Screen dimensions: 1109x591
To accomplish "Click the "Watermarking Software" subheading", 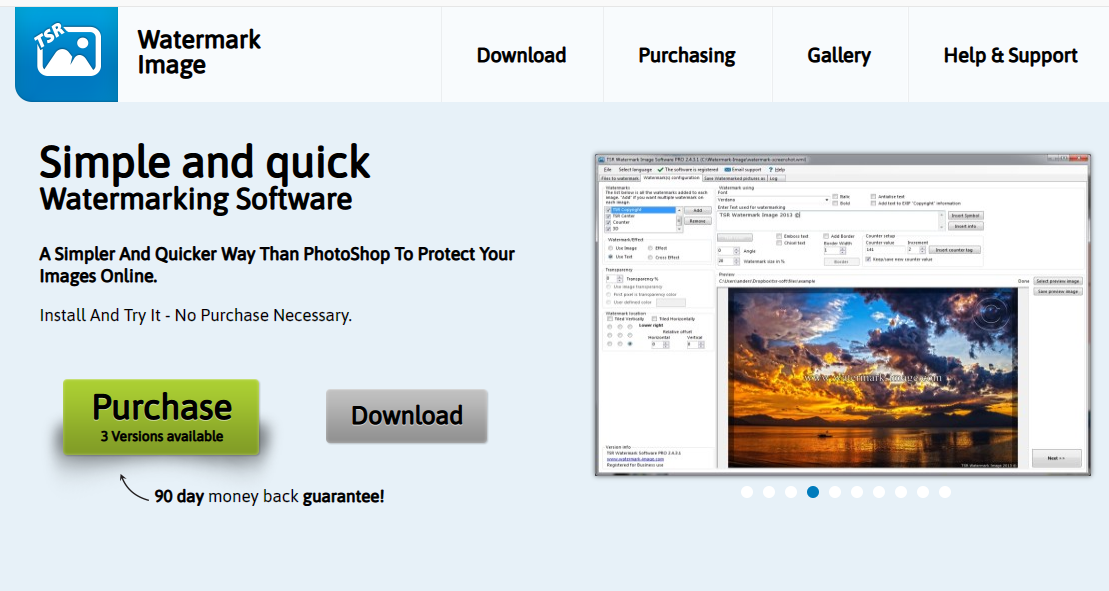I will [196, 199].
